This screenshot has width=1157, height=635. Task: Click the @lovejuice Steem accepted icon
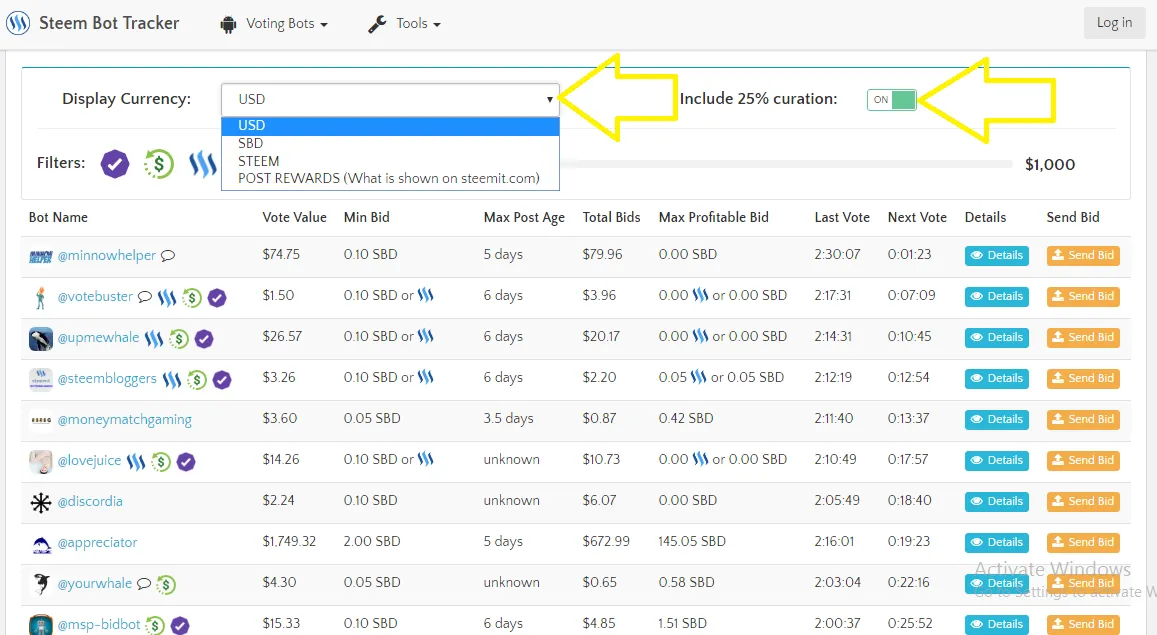pyautogui.click(x=136, y=462)
